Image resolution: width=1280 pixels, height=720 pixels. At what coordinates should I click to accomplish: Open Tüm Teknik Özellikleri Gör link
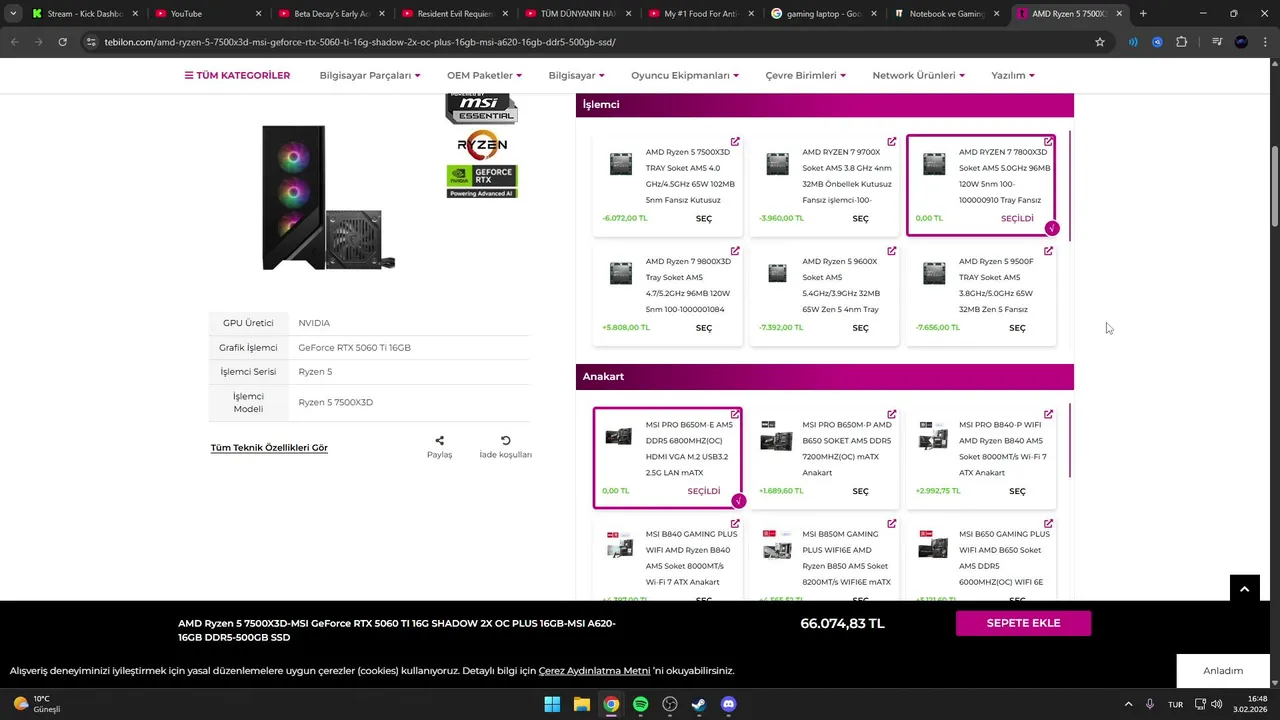pos(269,448)
